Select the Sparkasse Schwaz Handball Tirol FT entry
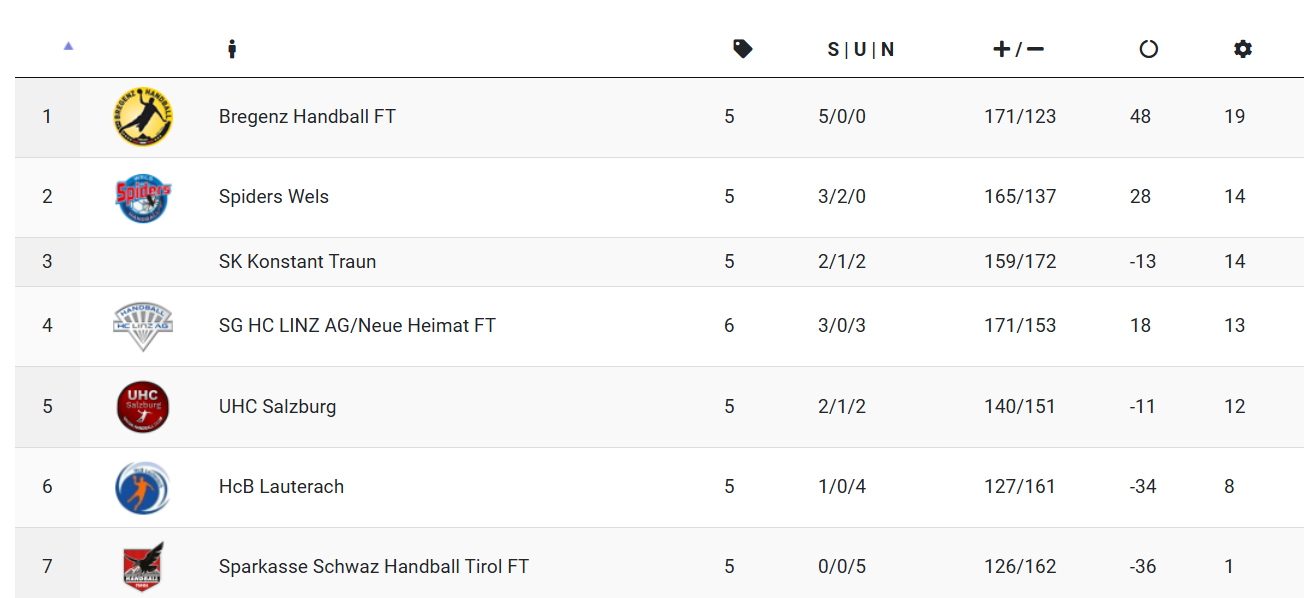The height and width of the screenshot is (598, 1304). [x=374, y=567]
